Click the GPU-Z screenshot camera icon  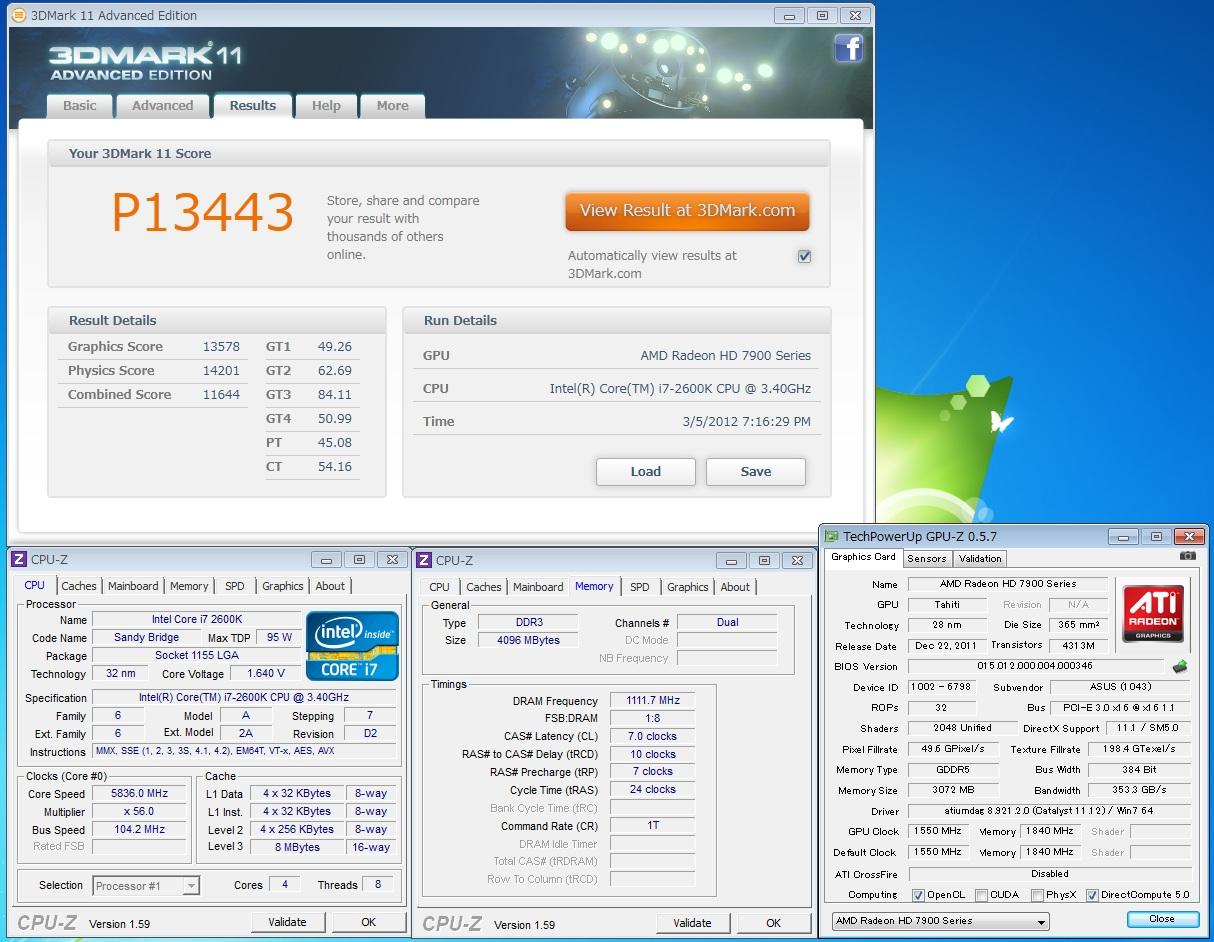(x=1187, y=555)
